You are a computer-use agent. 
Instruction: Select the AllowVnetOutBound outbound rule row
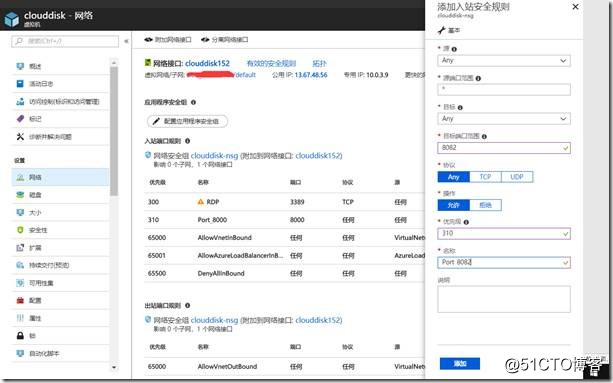[x=285, y=367]
